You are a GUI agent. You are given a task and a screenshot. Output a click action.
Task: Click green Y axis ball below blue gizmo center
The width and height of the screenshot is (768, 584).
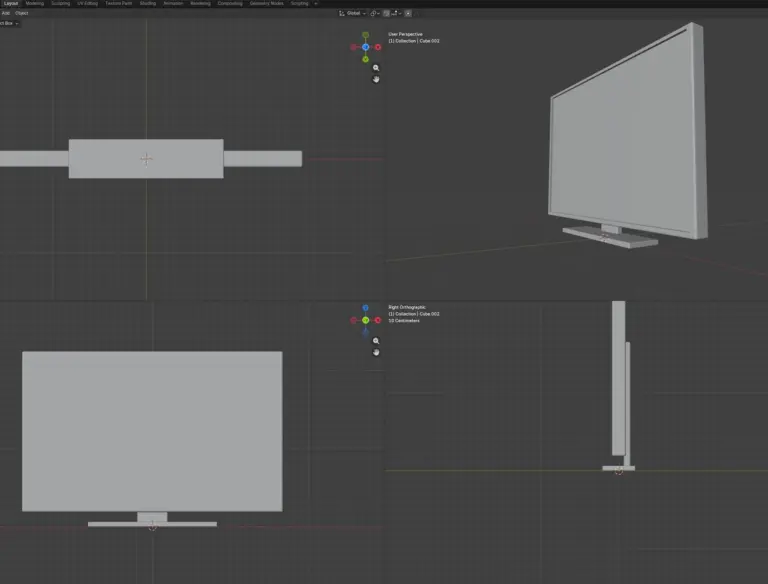(365, 59)
